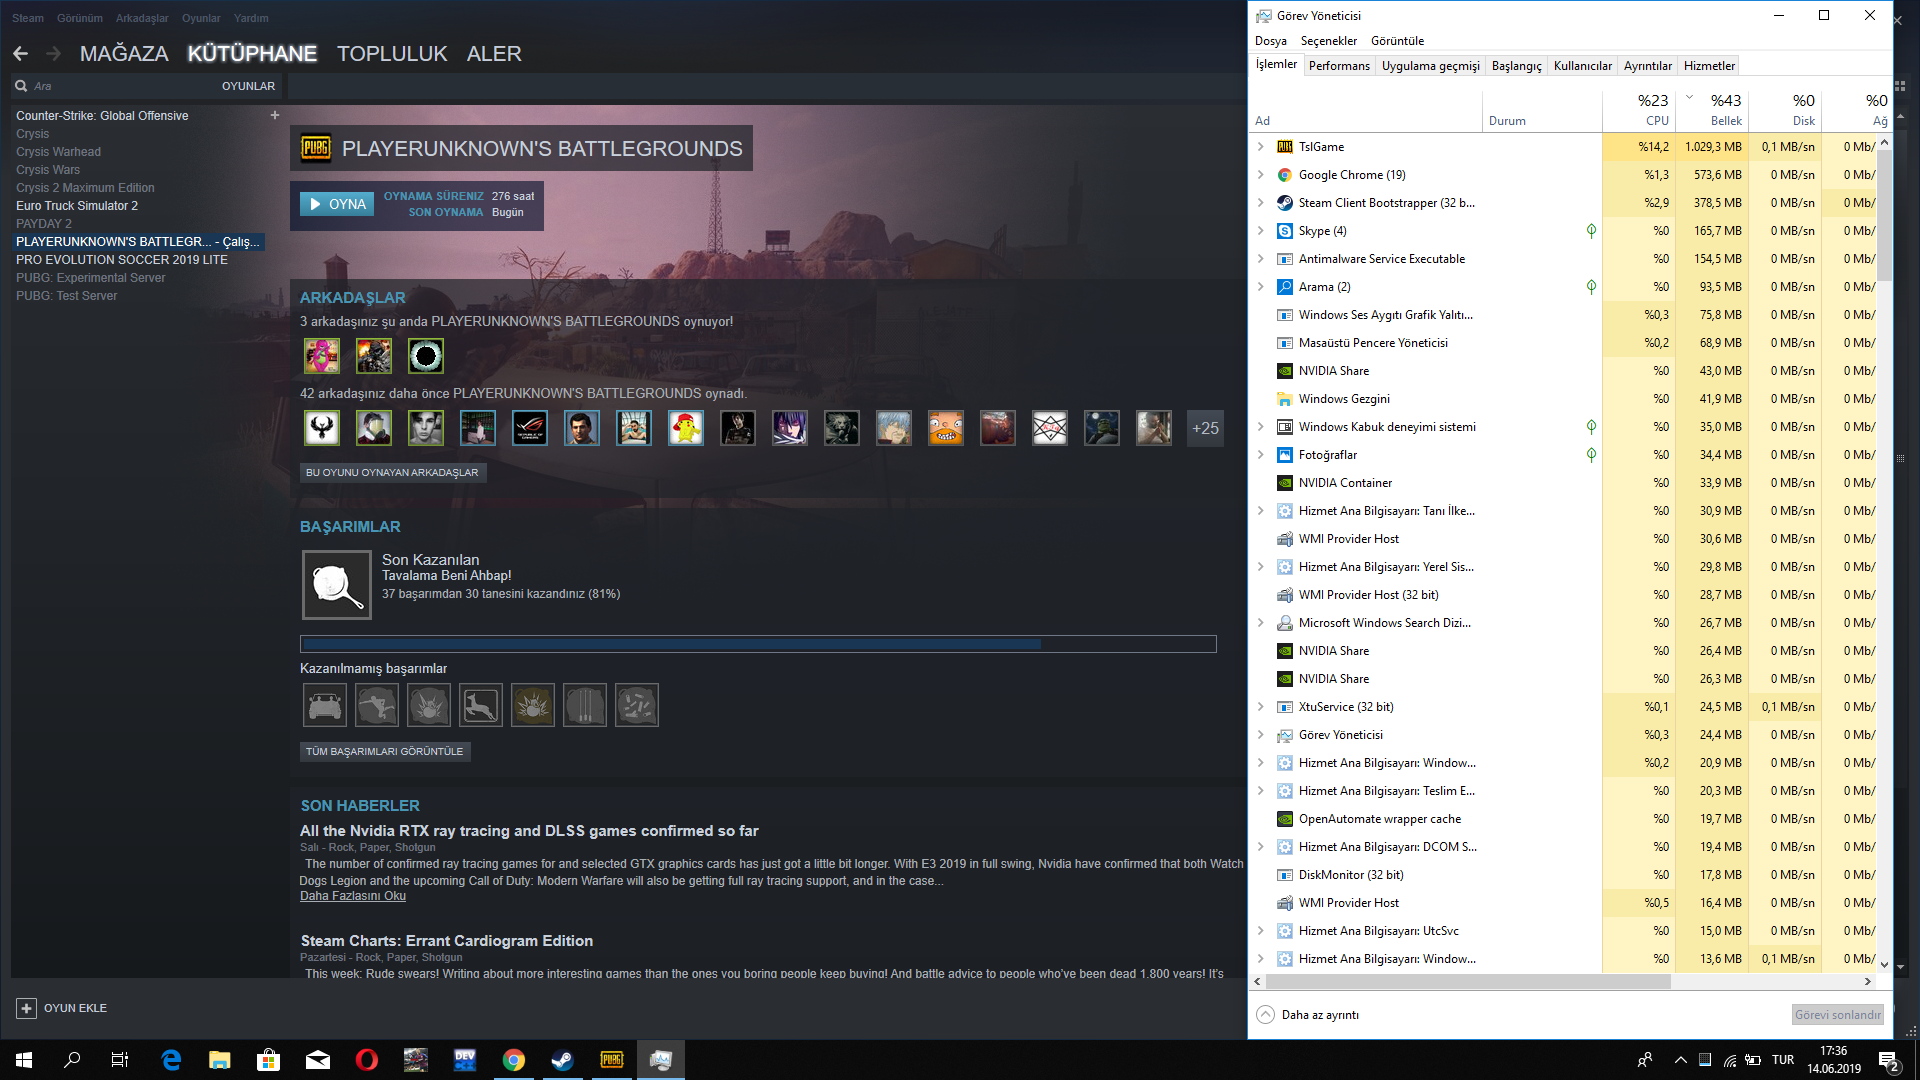
Task: Go to MAĞAZA in Steam
Action: click(124, 54)
